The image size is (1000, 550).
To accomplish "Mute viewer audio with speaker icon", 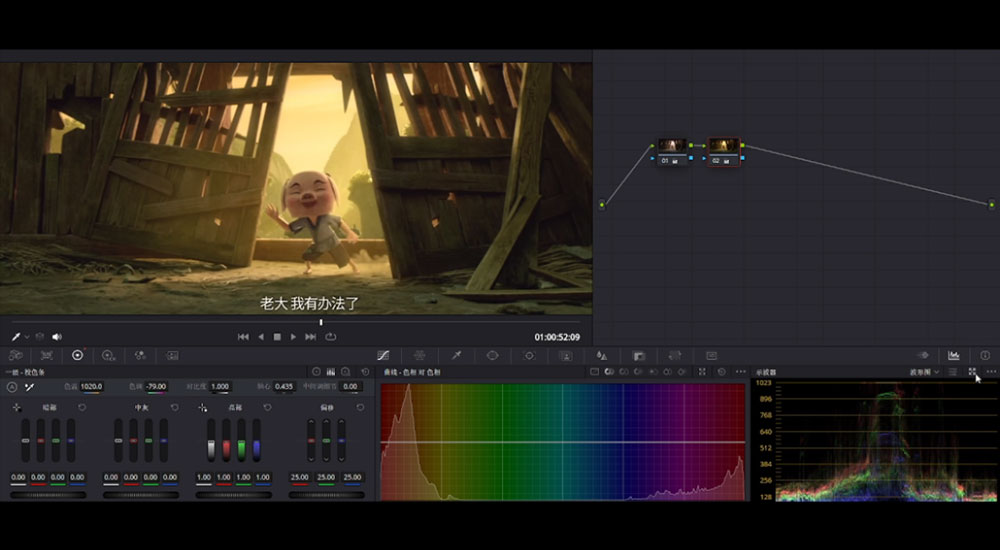I will click(x=57, y=337).
